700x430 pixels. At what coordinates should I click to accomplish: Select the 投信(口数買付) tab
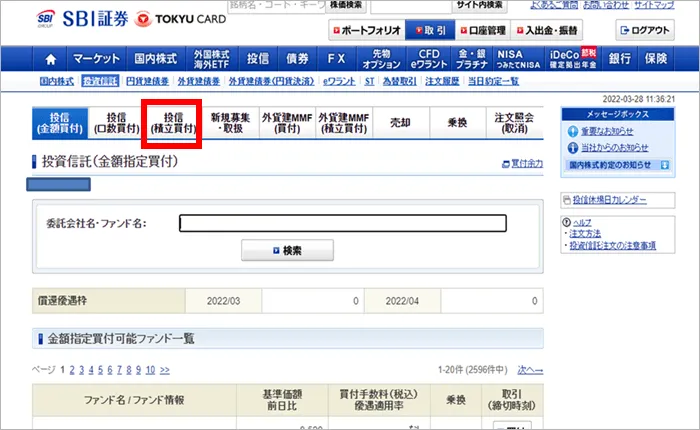117,123
